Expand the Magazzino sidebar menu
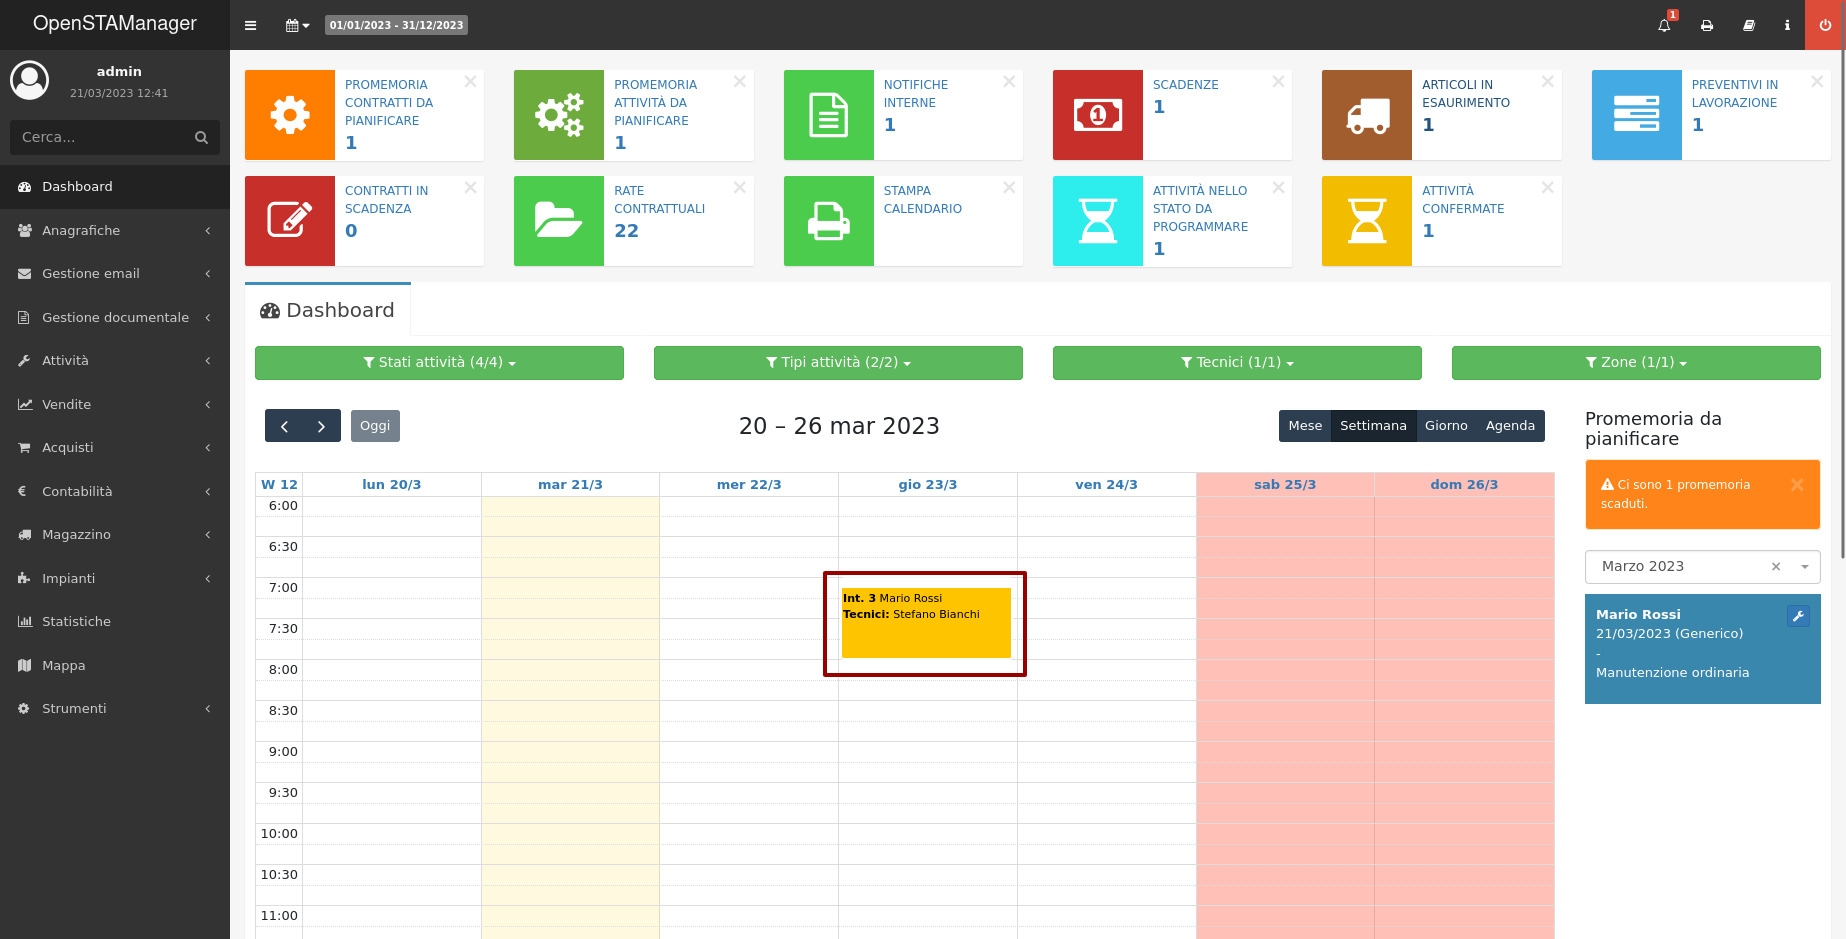Image resolution: width=1846 pixels, height=939 pixels. 115,535
